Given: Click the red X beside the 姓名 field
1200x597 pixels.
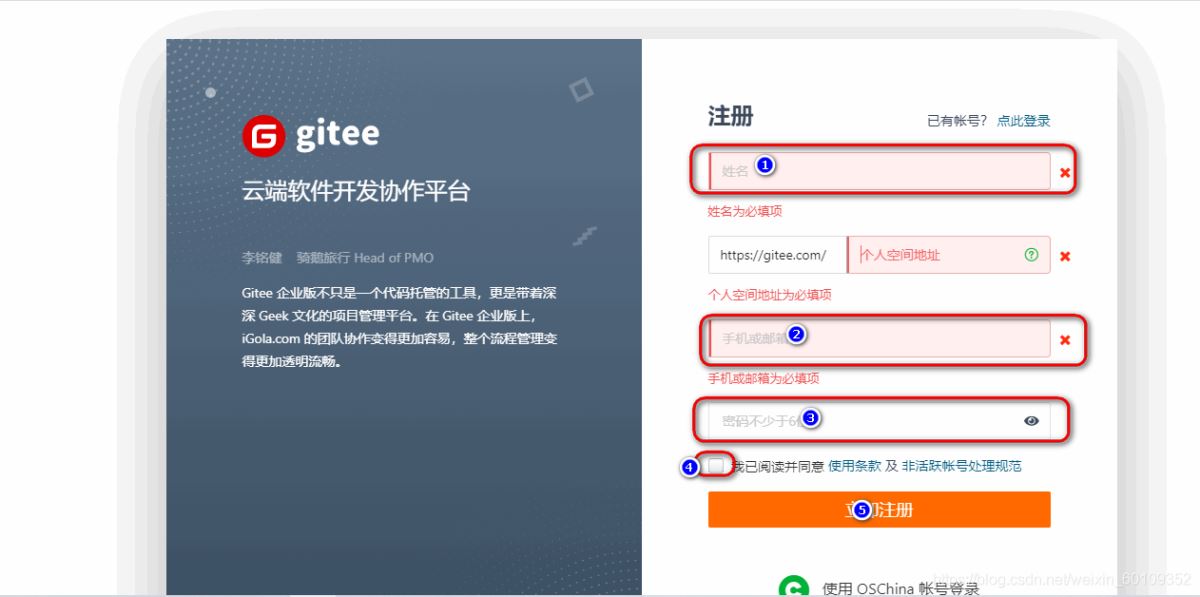Looking at the screenshot, I should pyautogui.click(x=1065, y=173).
